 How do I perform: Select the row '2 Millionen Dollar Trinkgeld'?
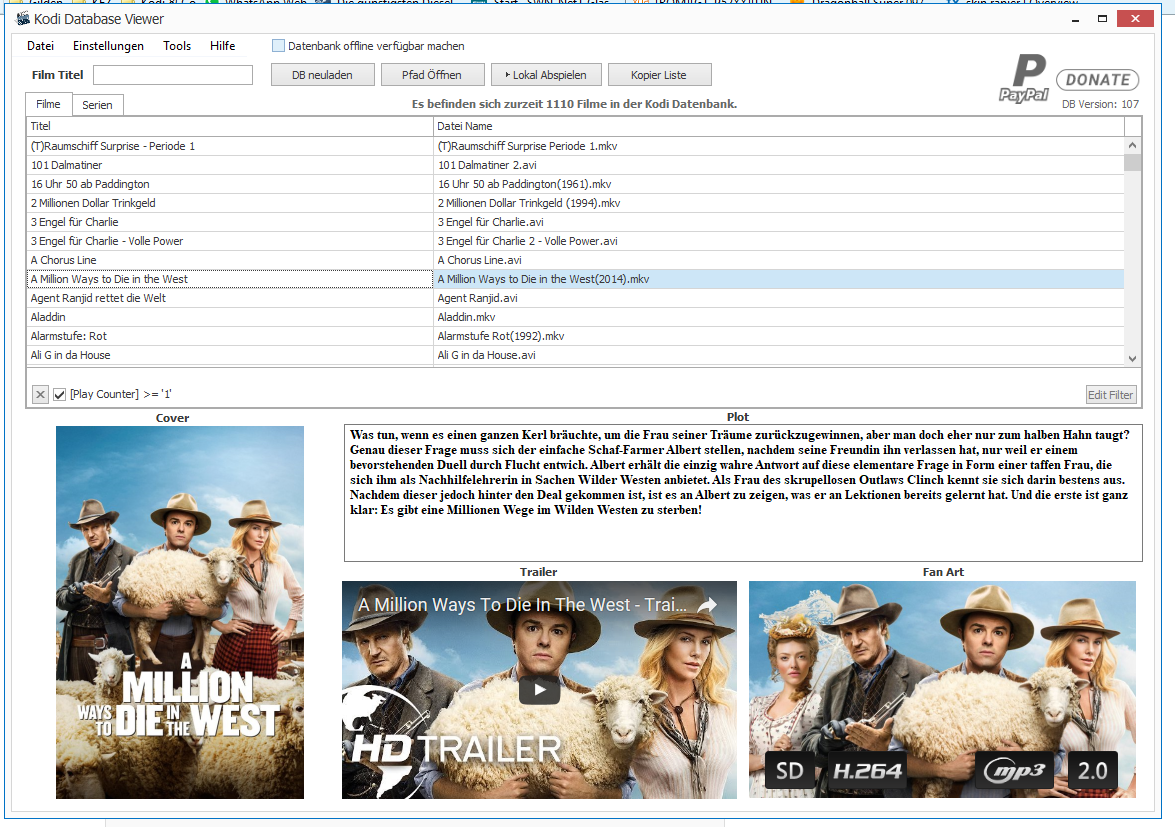point(576,203)
